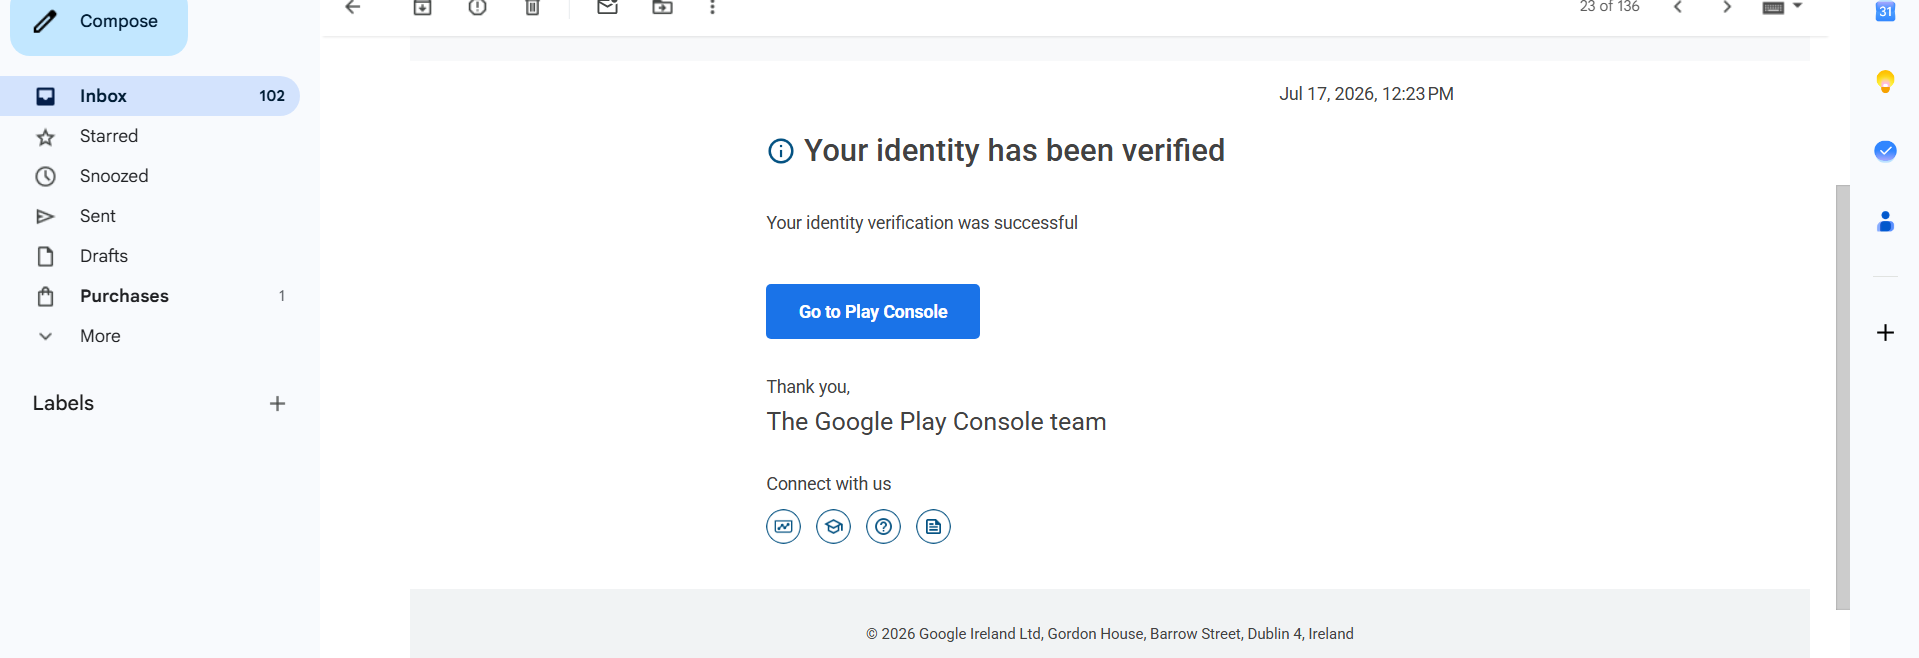Click the Purchases shopping bag icon

coord(45,297)
